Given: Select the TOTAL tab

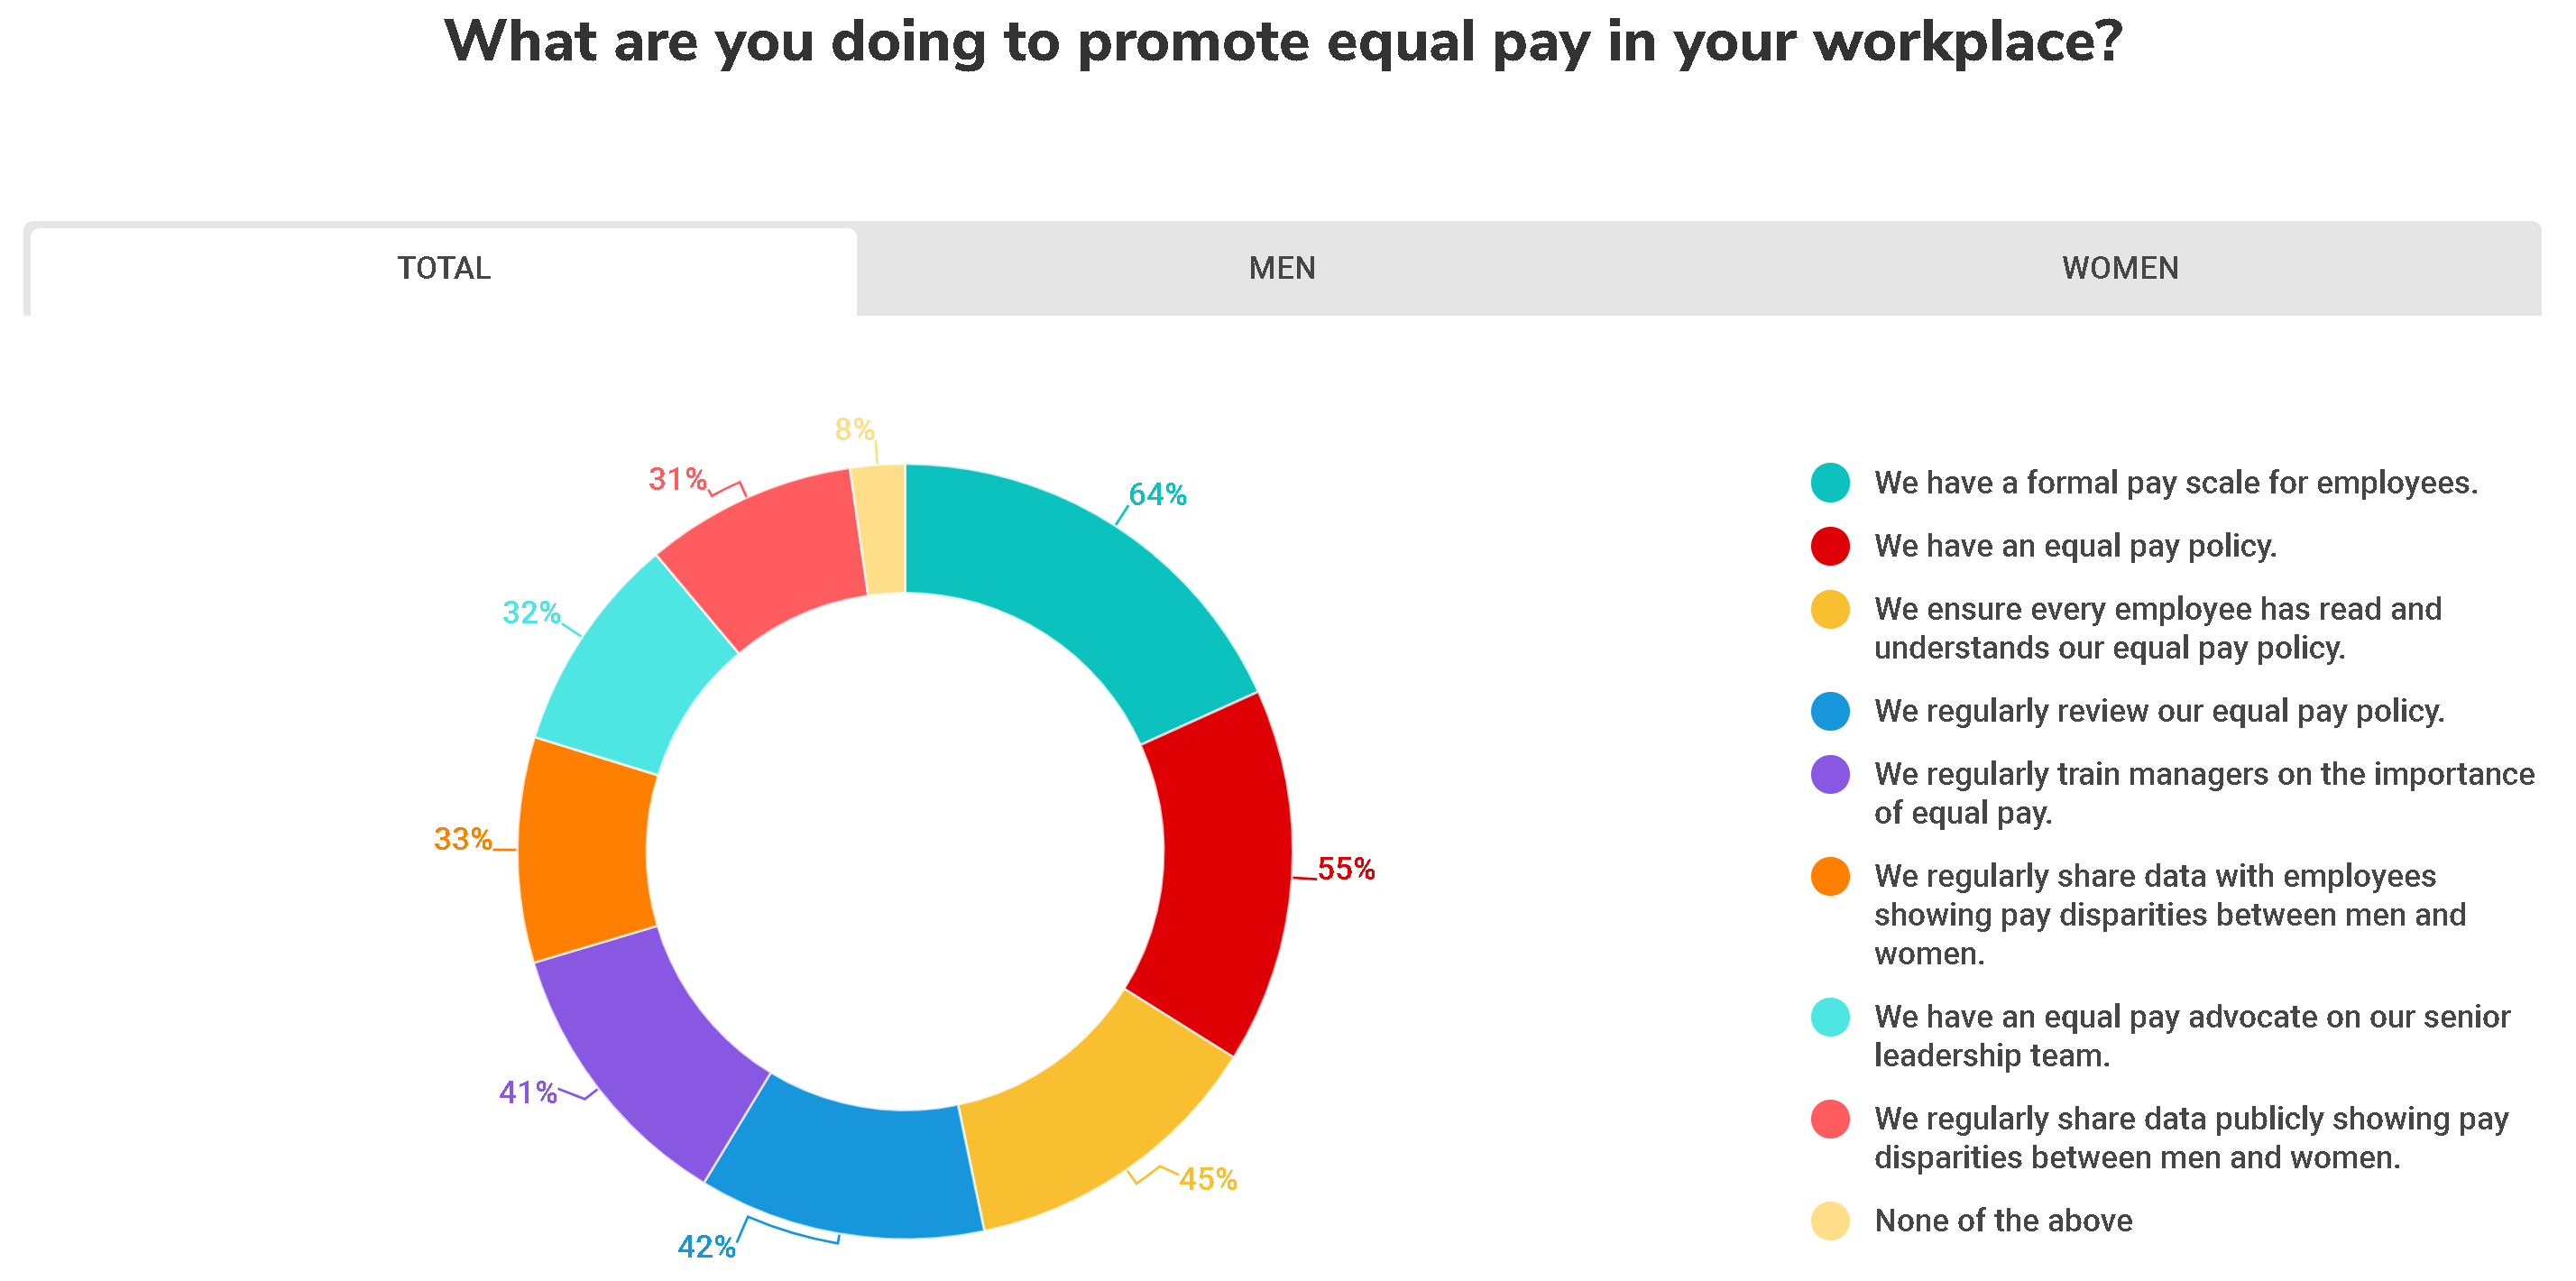Looking at the screenshot, I should coord(443,268).
